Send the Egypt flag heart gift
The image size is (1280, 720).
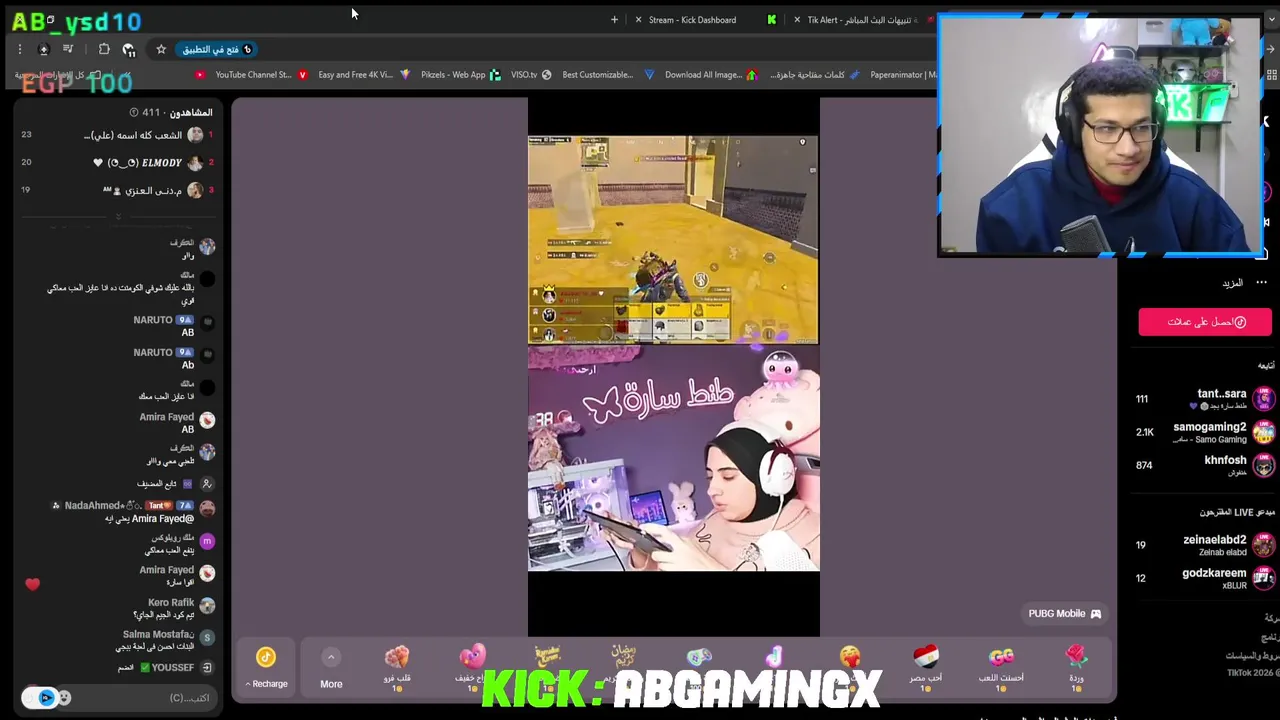[x=926, y=667]
